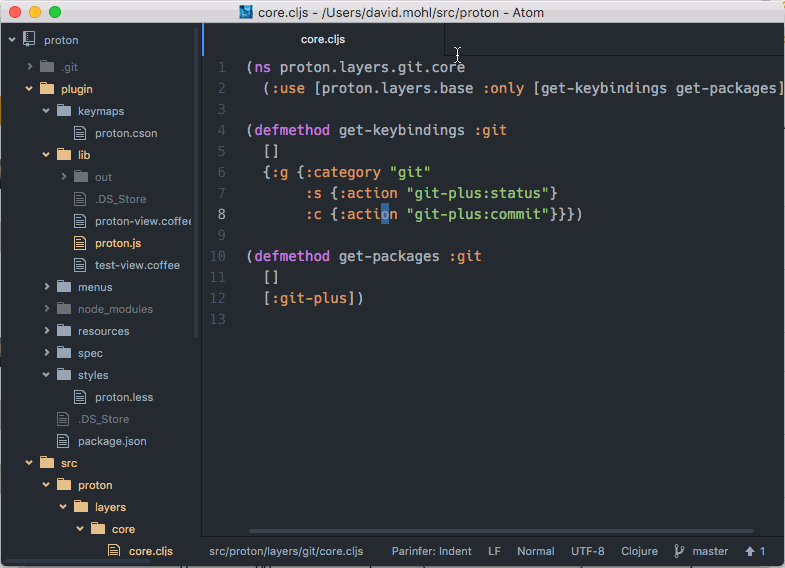785x568 pixels.
Task: Click the package.json file icon
Action: 63,441
